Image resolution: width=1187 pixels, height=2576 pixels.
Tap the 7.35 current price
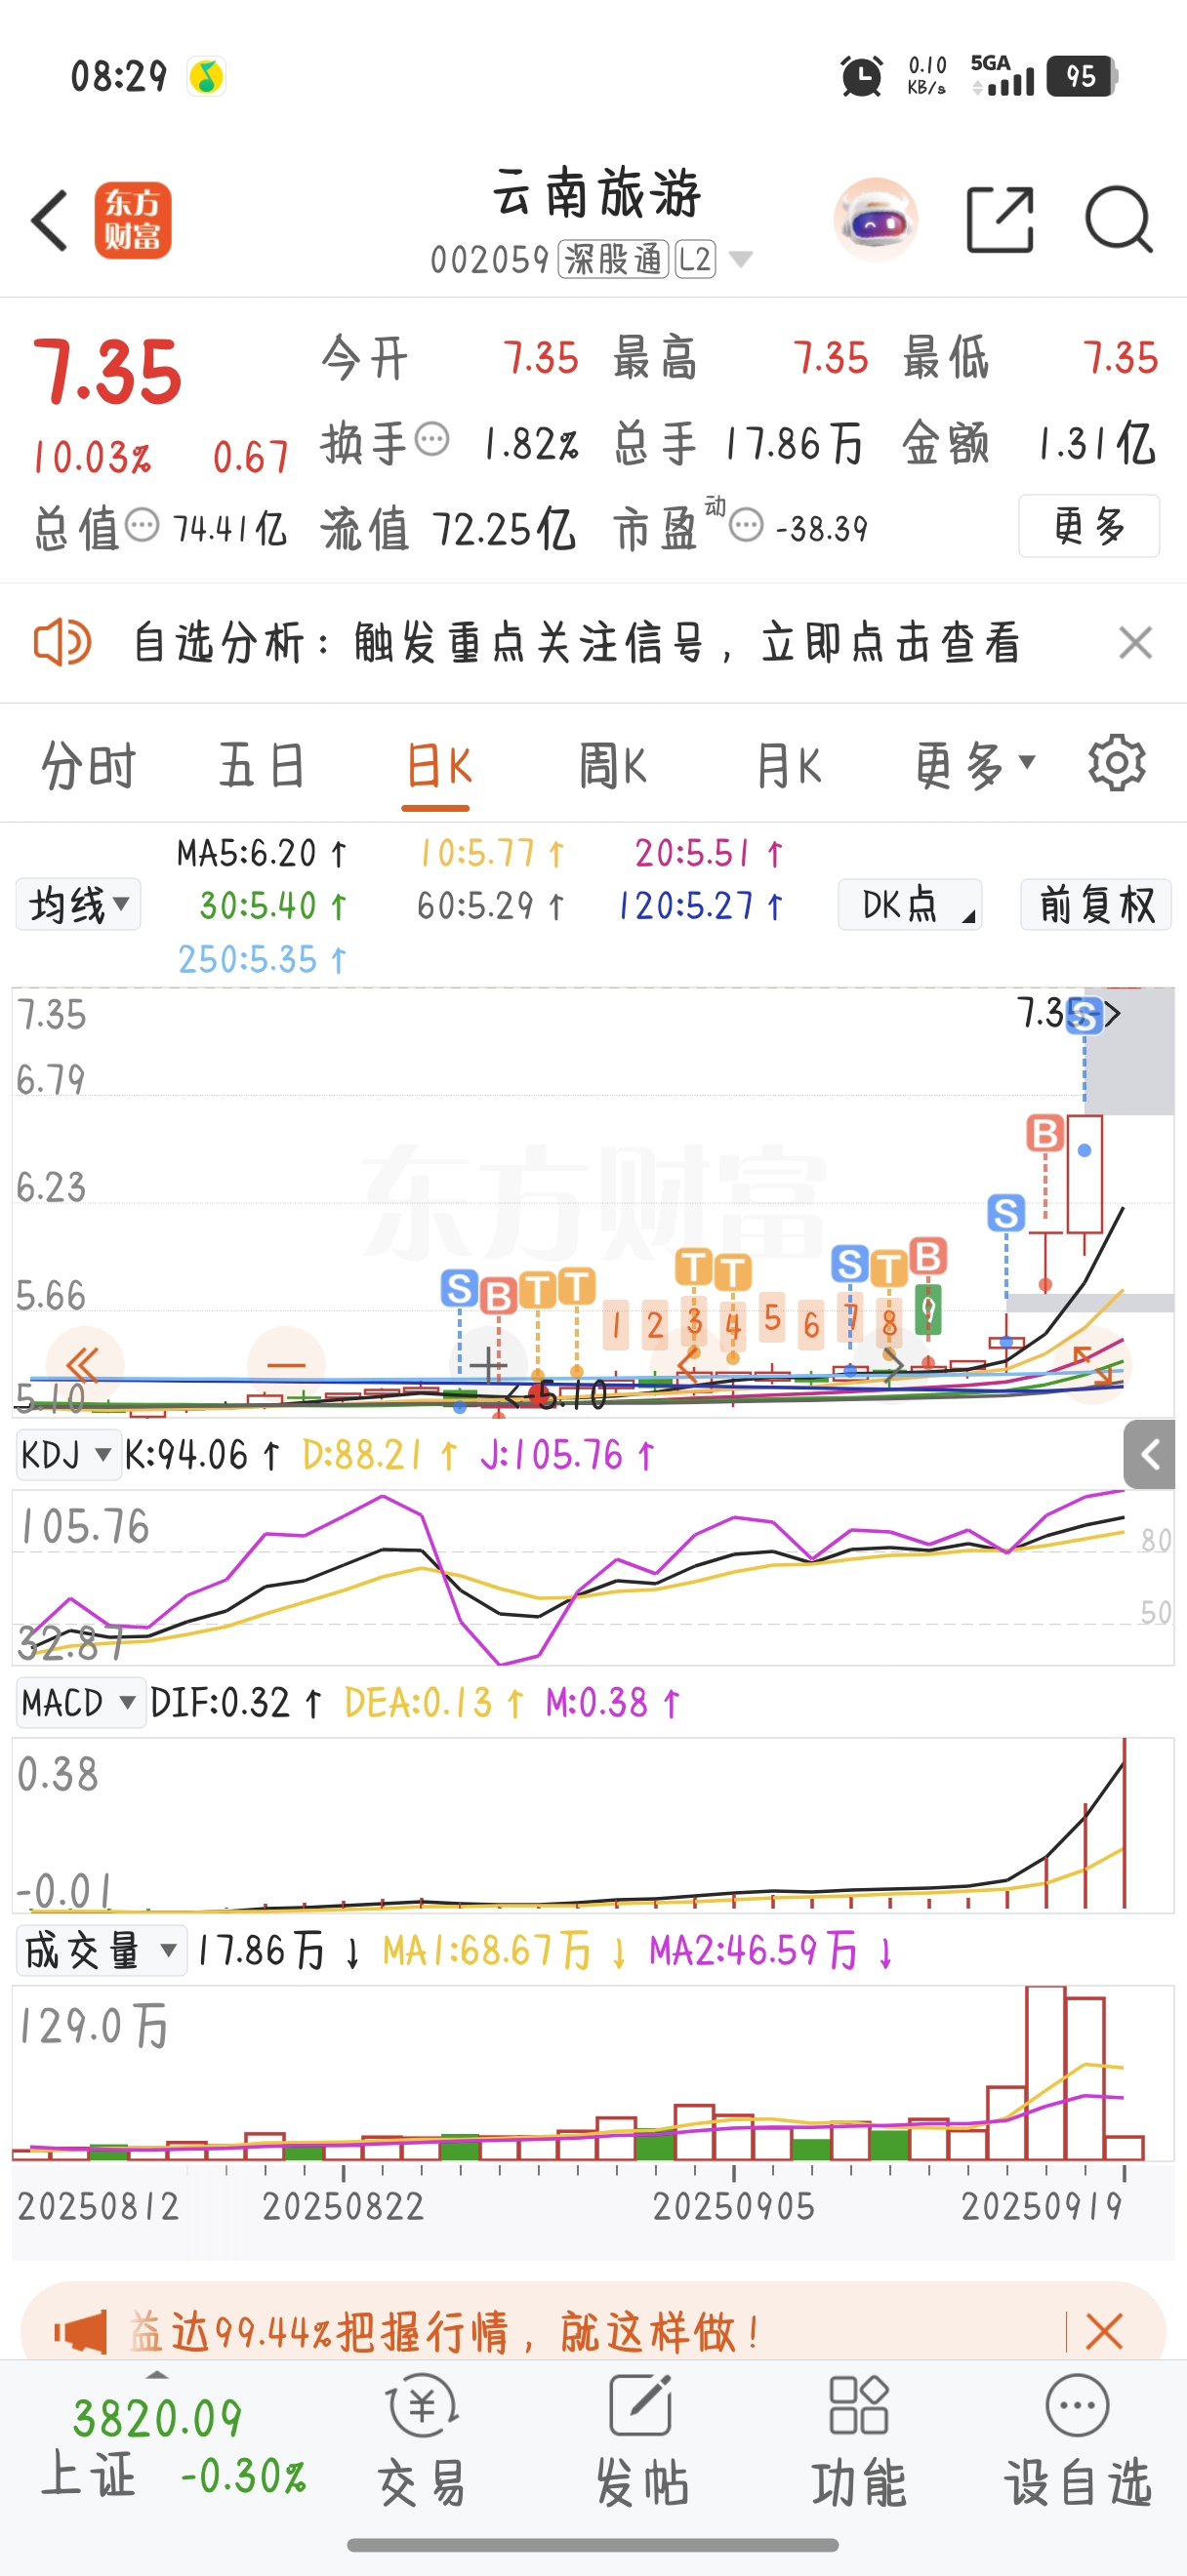(x=107, y=372)
